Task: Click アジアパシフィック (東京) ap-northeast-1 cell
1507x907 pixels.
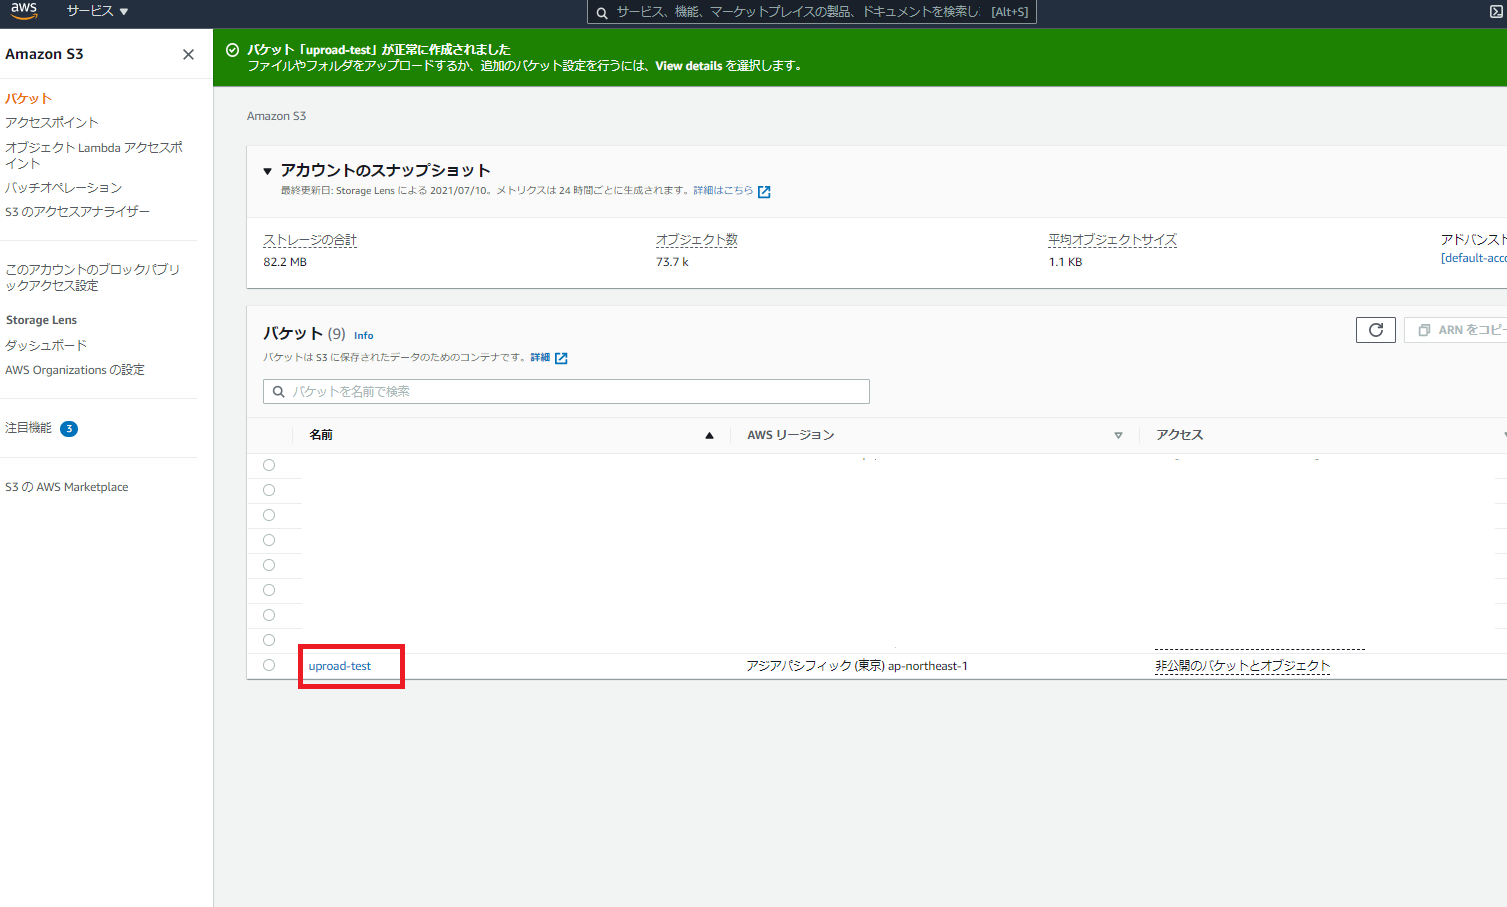Action: pos(857,666)
